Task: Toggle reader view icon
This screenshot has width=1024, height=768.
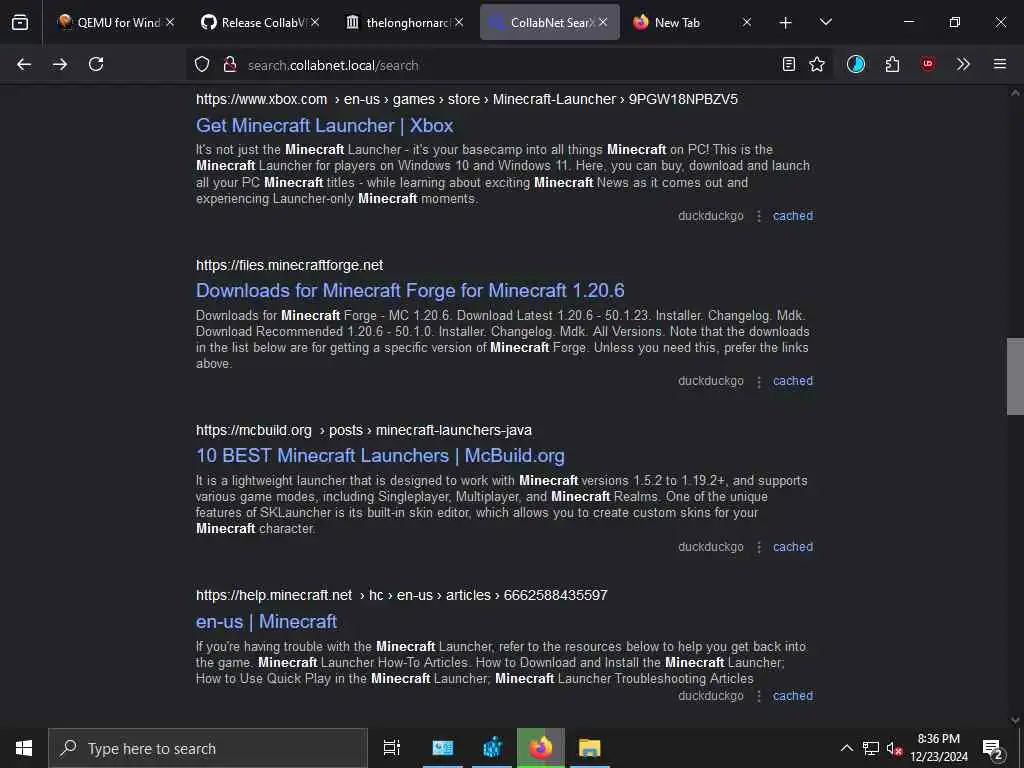Action: pos(789,64)
